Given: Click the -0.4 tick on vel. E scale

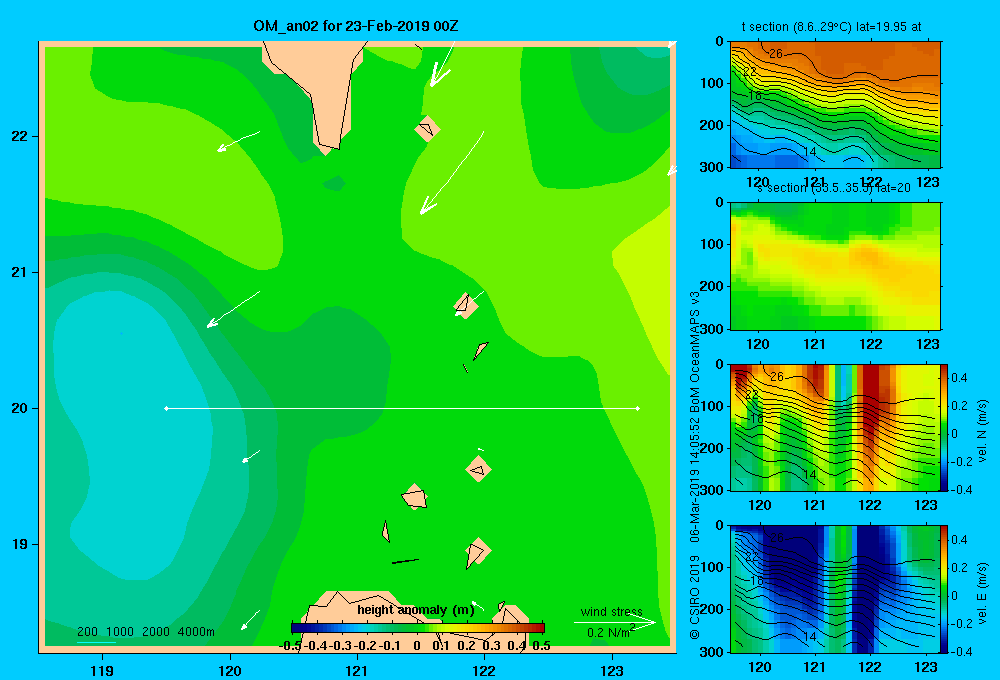Looking at the screenshot, I should click(x=961, y=651).
